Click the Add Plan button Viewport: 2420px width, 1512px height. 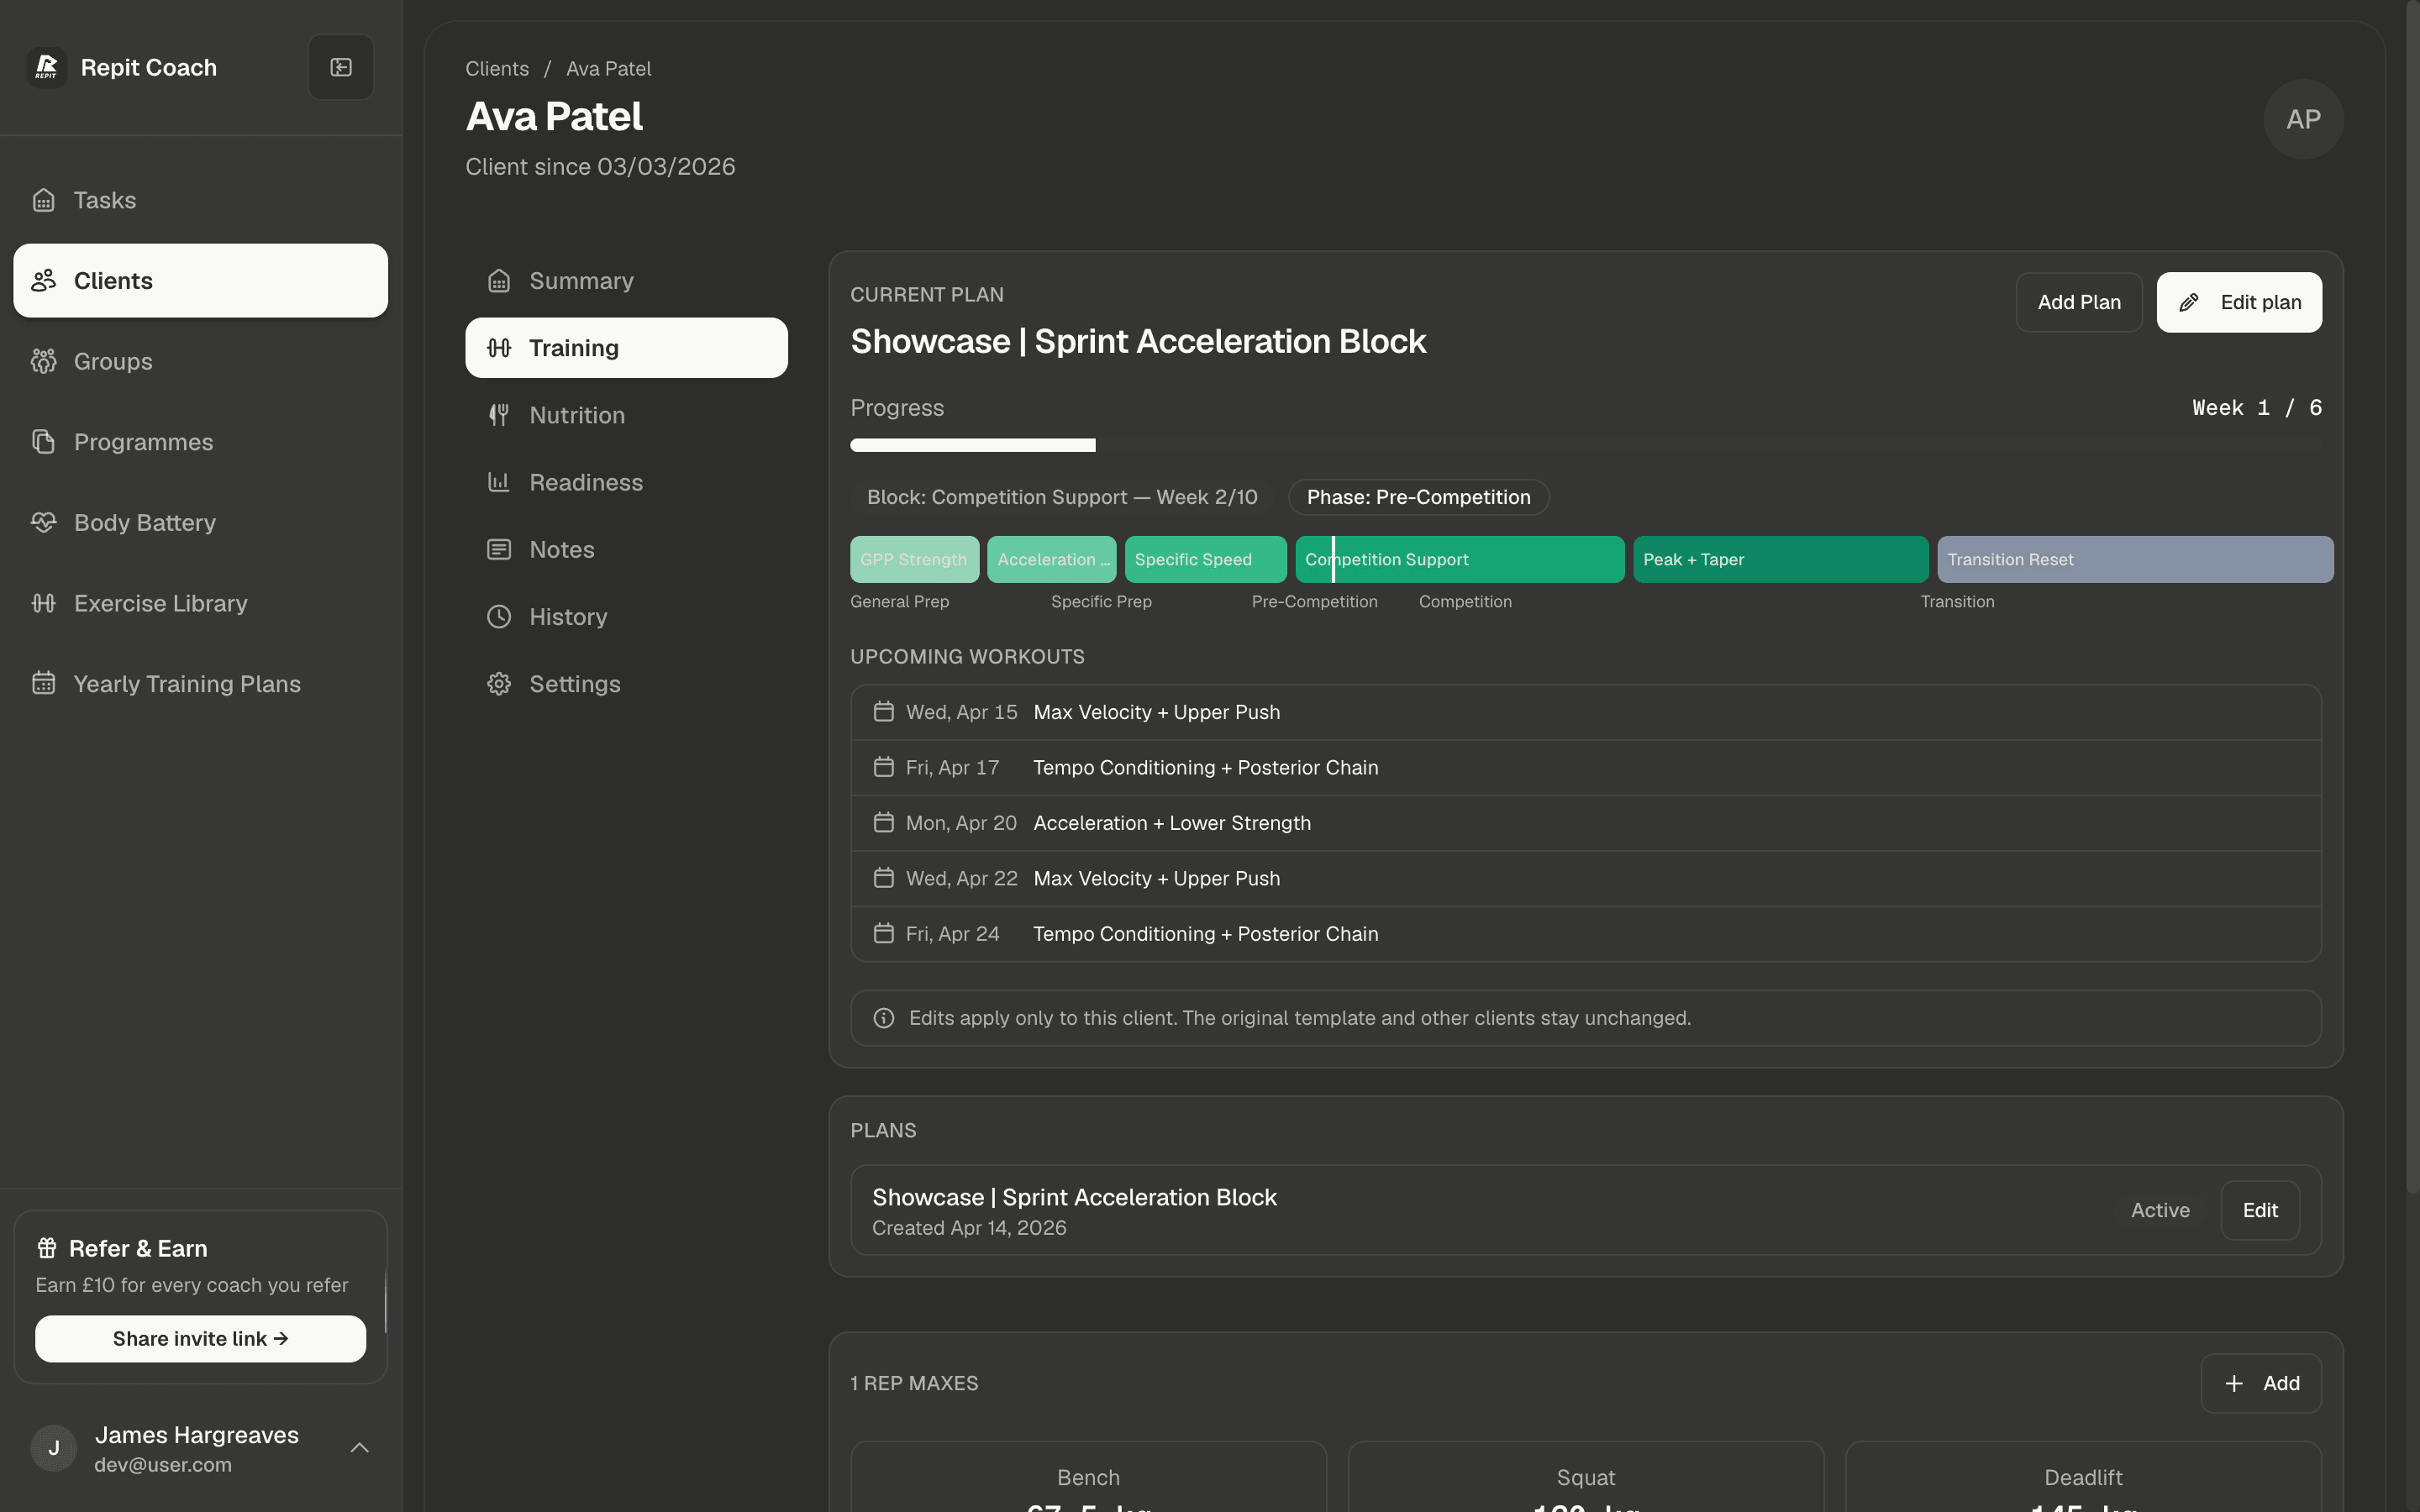point(2079,302)
